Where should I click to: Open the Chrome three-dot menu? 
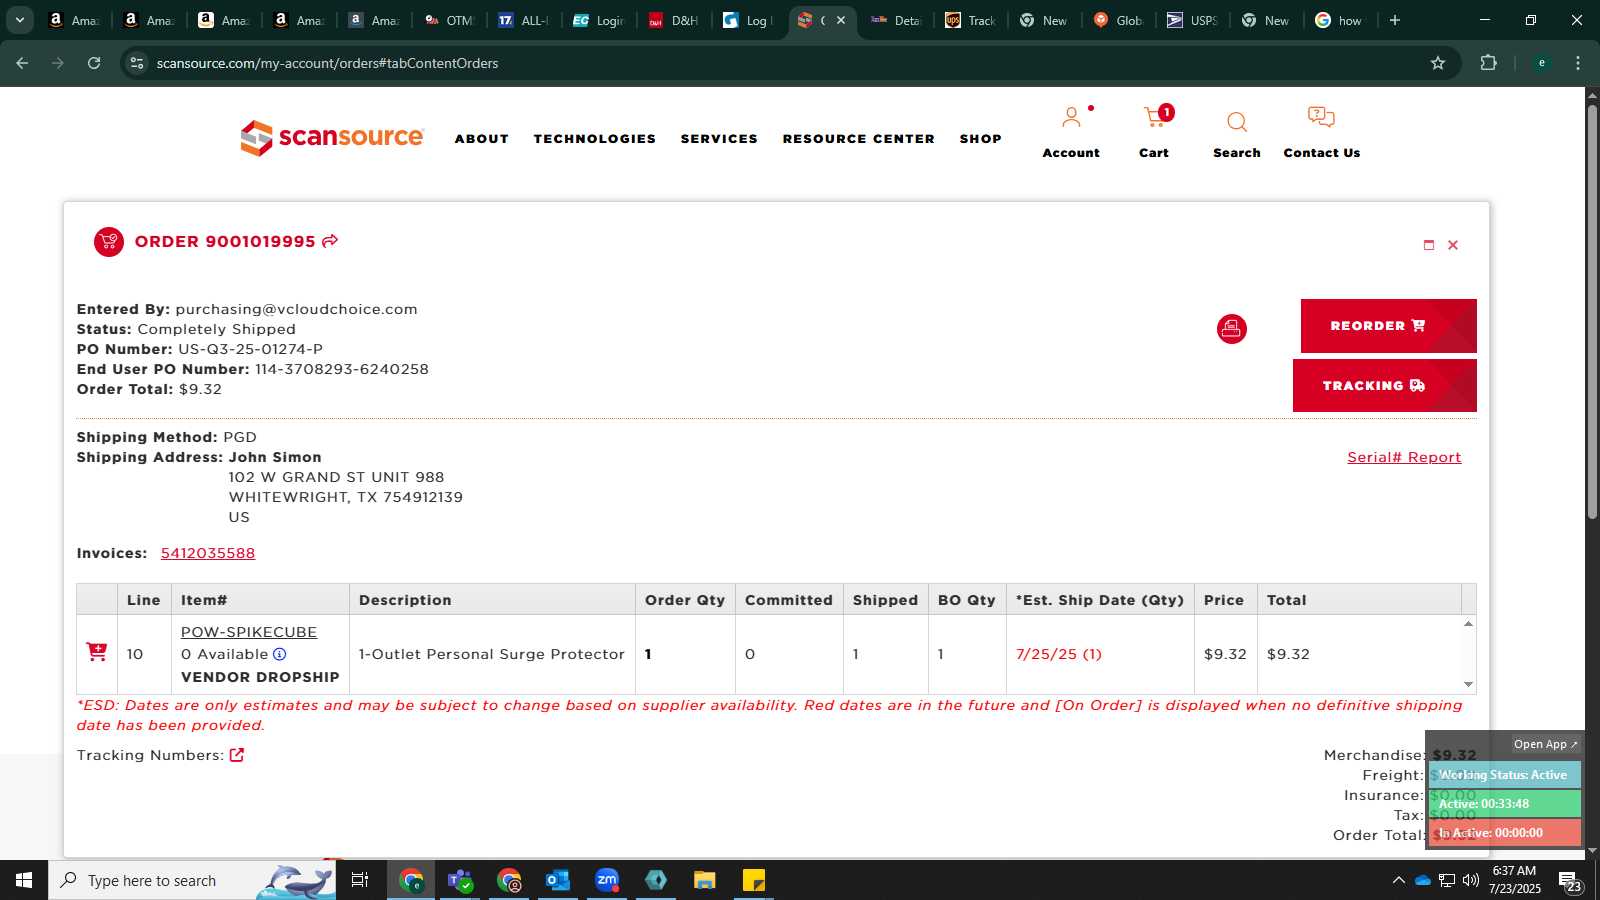(x=1578, y=63)
